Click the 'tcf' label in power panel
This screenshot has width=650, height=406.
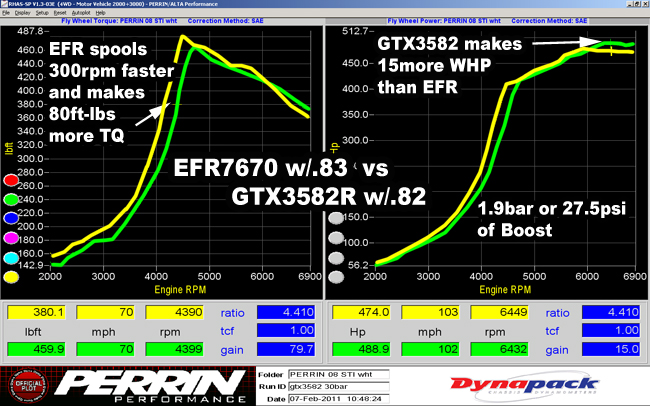(x=552, y=331)
